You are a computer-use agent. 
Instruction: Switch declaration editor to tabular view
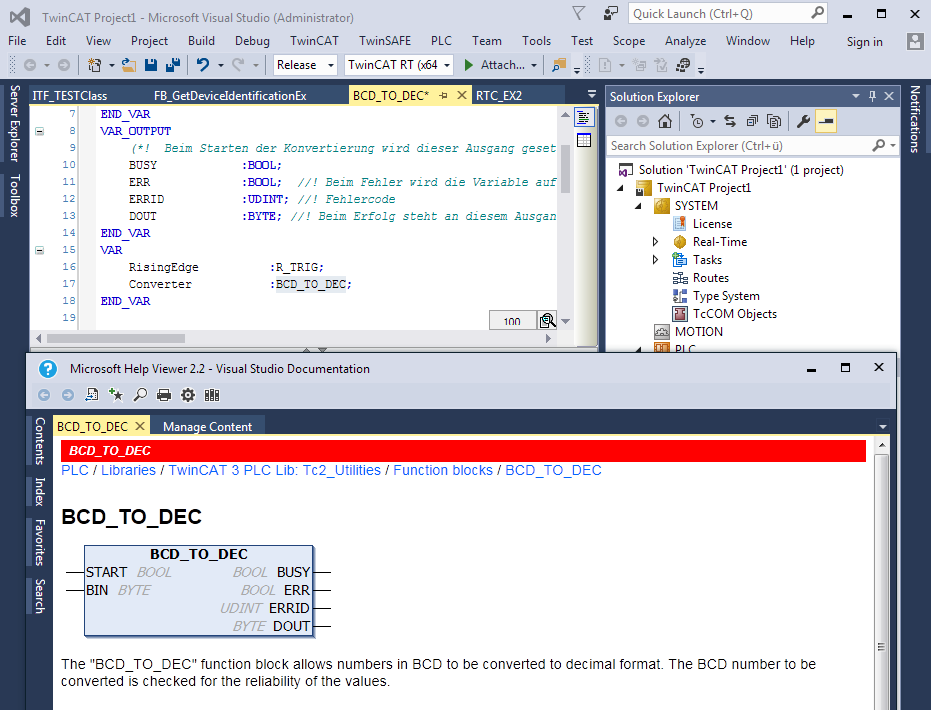pos(584,140)
